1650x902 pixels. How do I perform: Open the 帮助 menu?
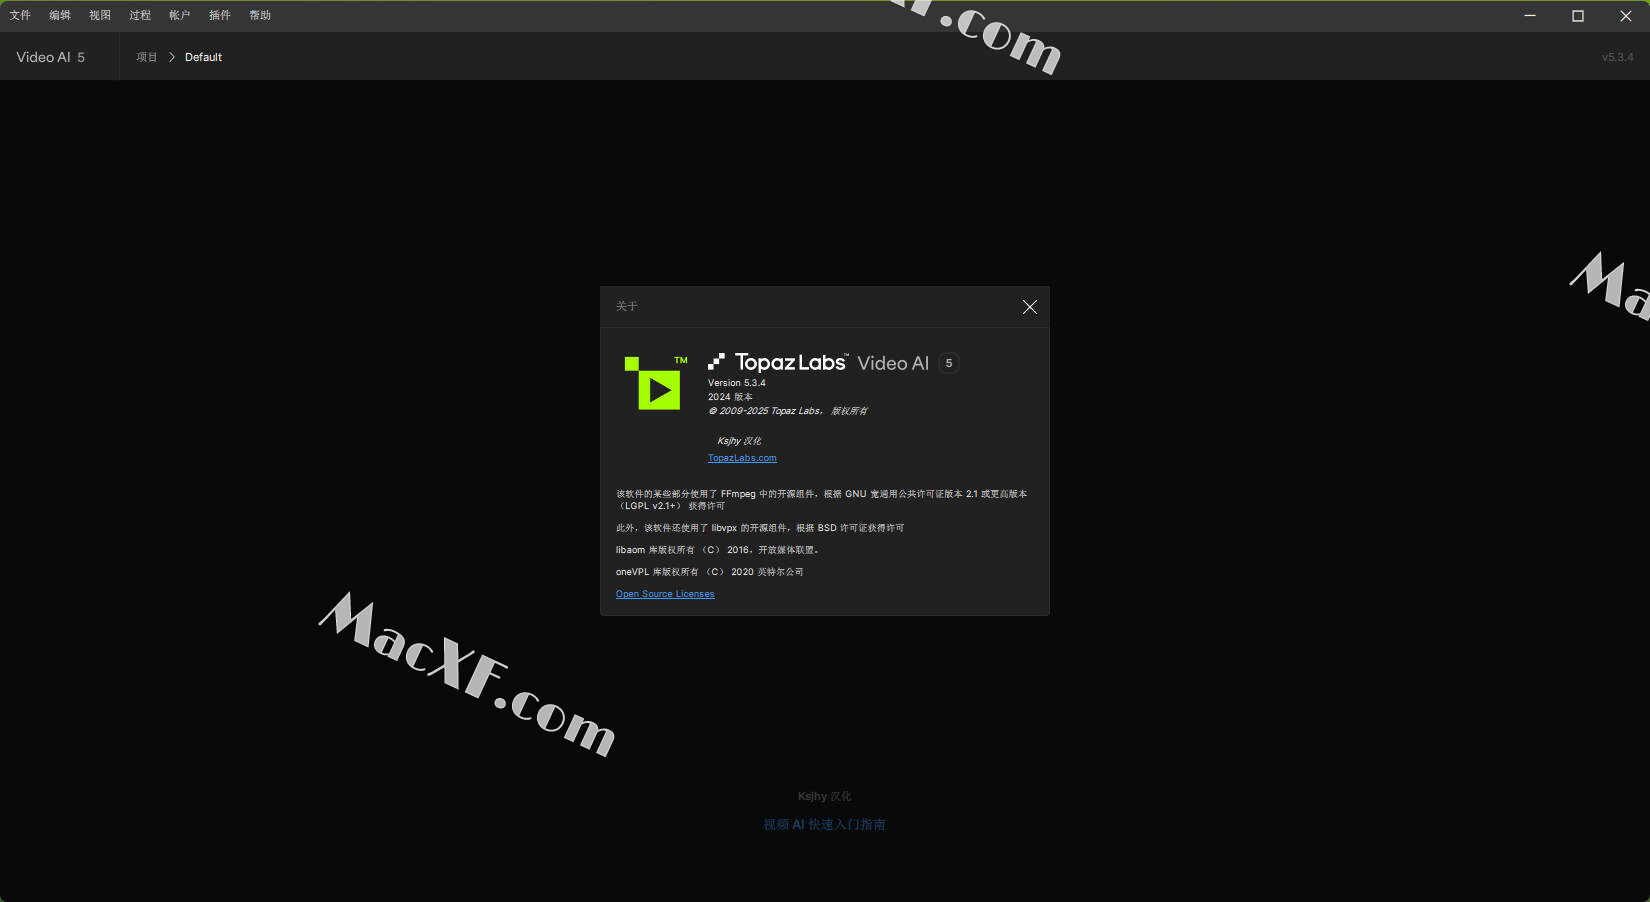[260, 15]
